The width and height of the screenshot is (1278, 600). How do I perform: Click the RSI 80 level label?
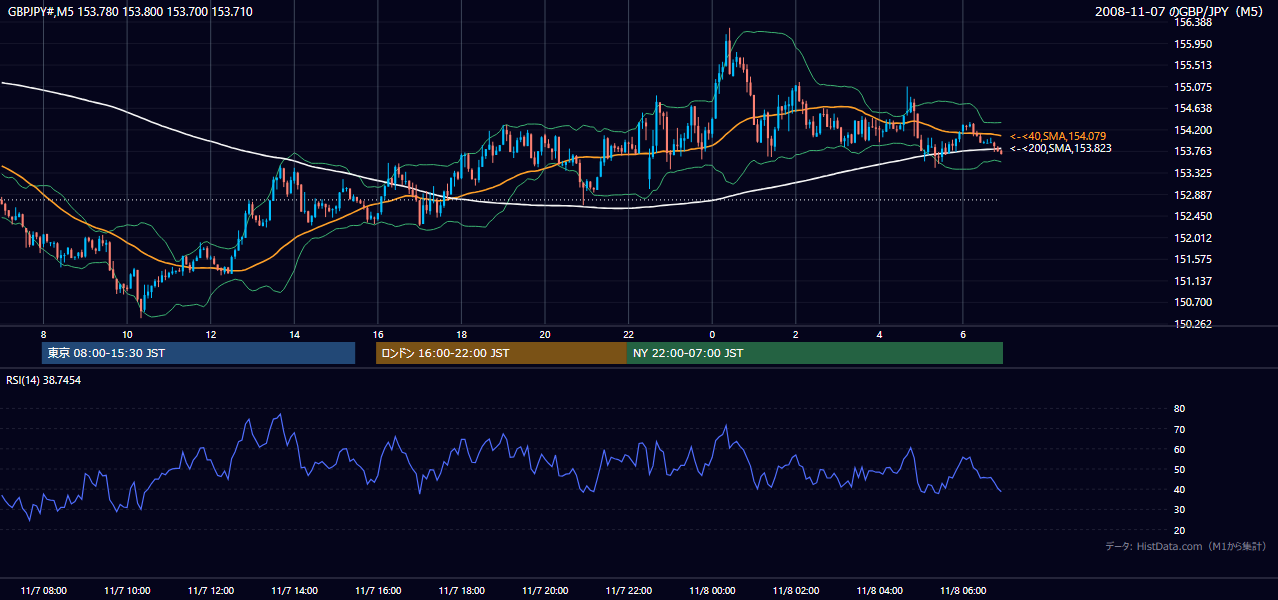(1179, 409)
